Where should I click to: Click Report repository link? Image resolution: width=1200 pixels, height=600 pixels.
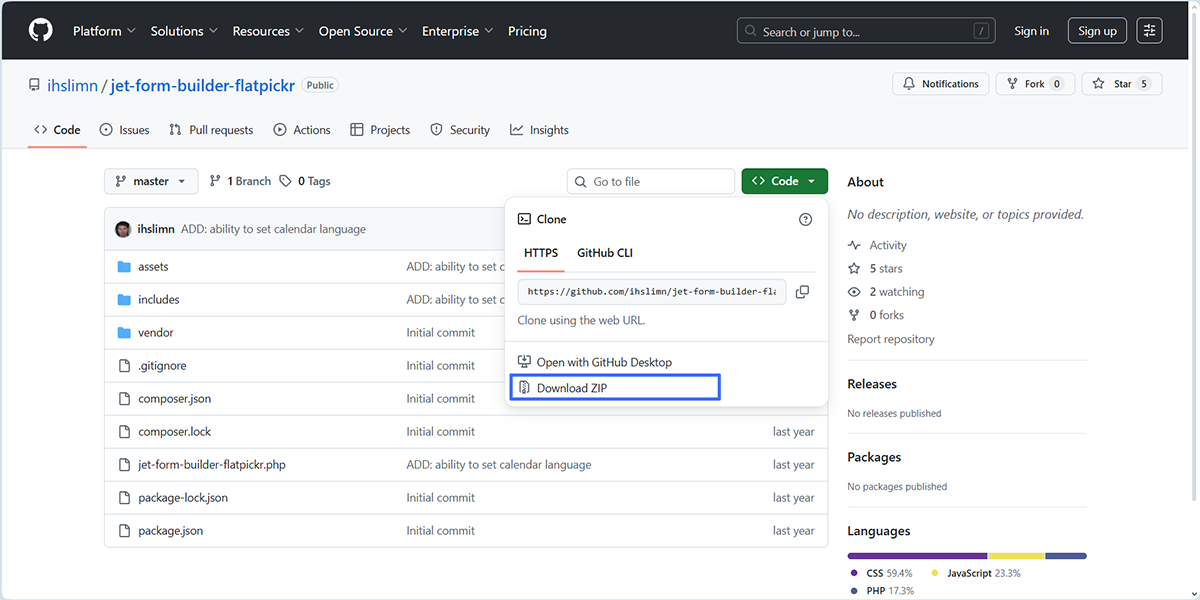[891, 339]
